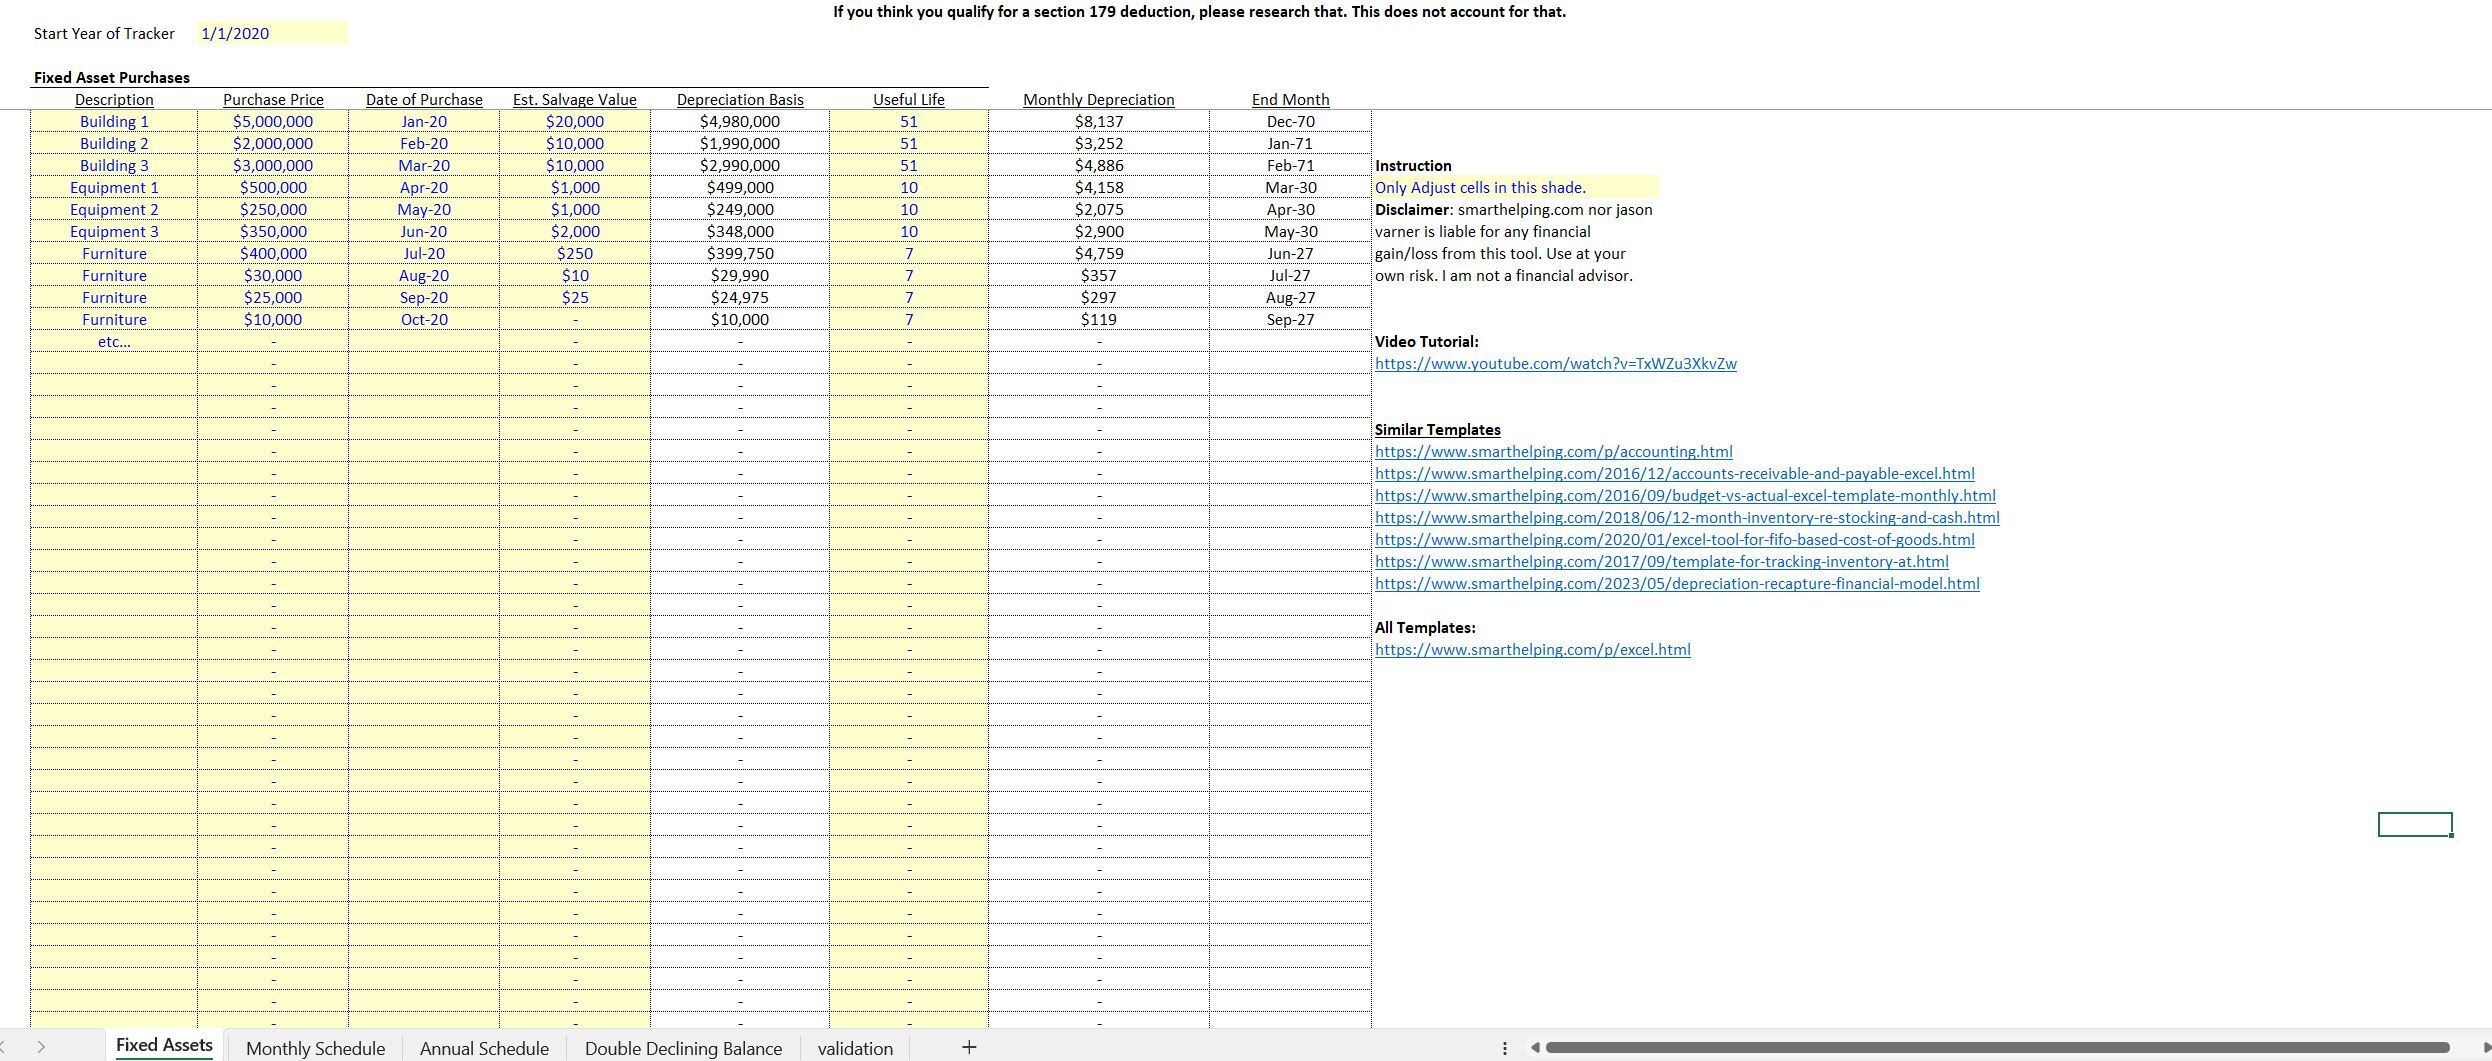2492x1061 pixels.
Task: Select $4,980,000 depreciation basis cell
Action: pyautogui.click(x=740, y=122)
